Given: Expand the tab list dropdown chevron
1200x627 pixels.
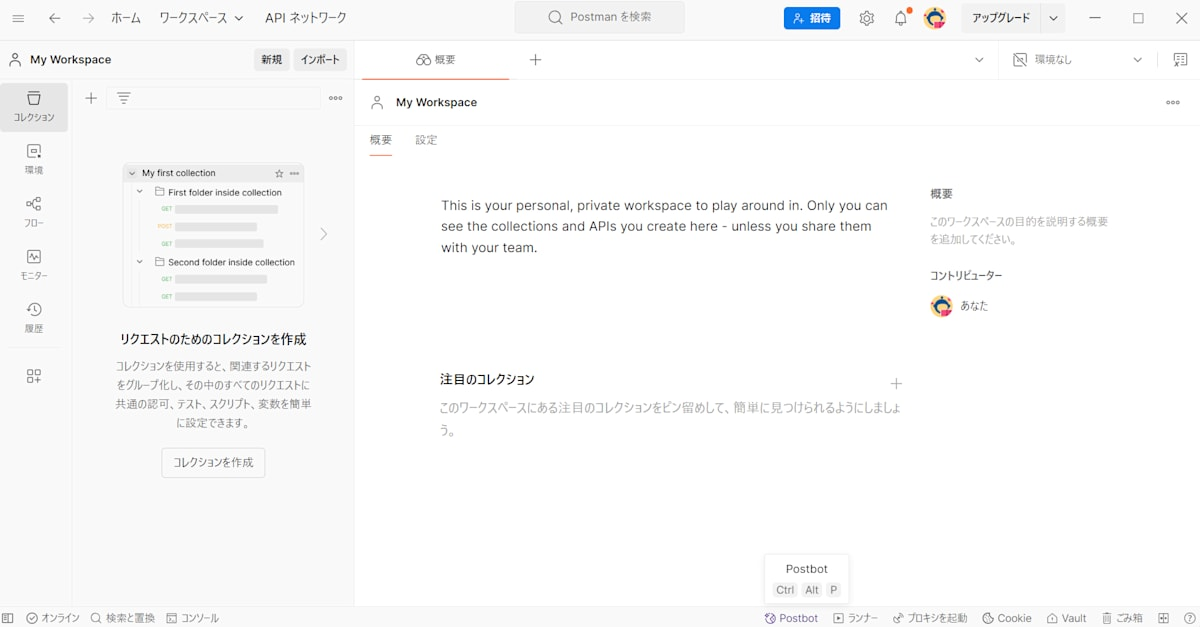Looking at the screenshot, I should coord(979,60).
